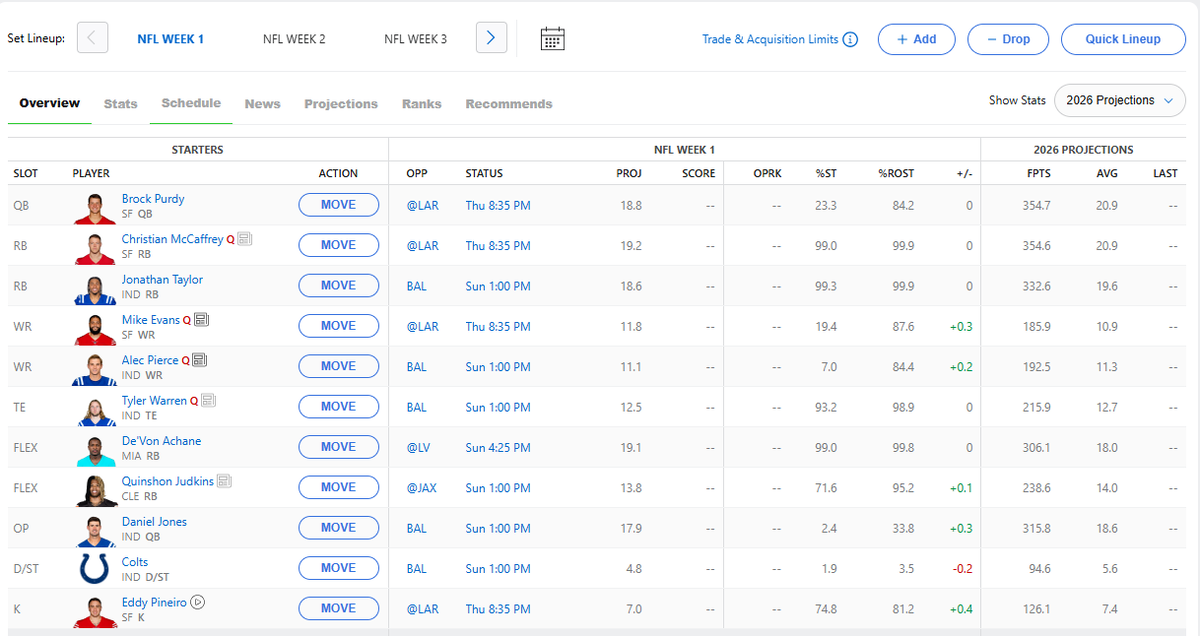This screenshot has height=636, width=1200.
Task: Expand the 2026 Projections stats dropdown
Action: (1119, 100)
